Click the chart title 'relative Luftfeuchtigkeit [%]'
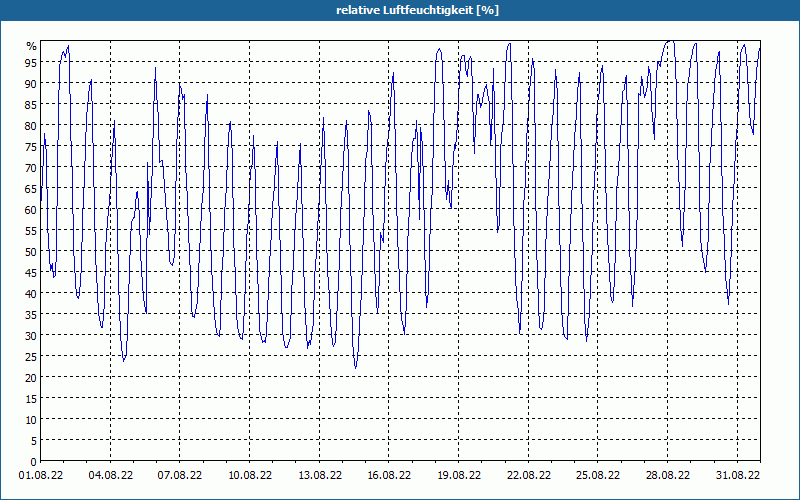800x500 pixels. [417, 10]
